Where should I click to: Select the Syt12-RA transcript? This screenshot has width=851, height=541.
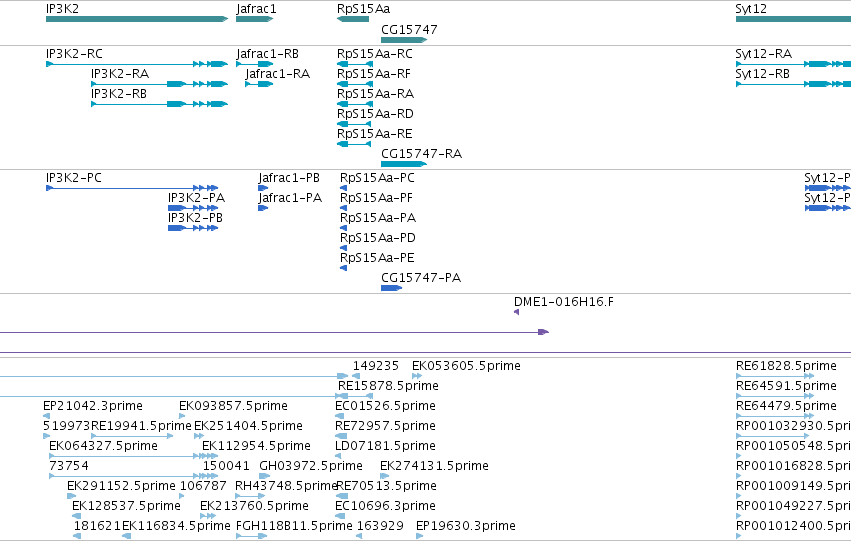[793, 64]
